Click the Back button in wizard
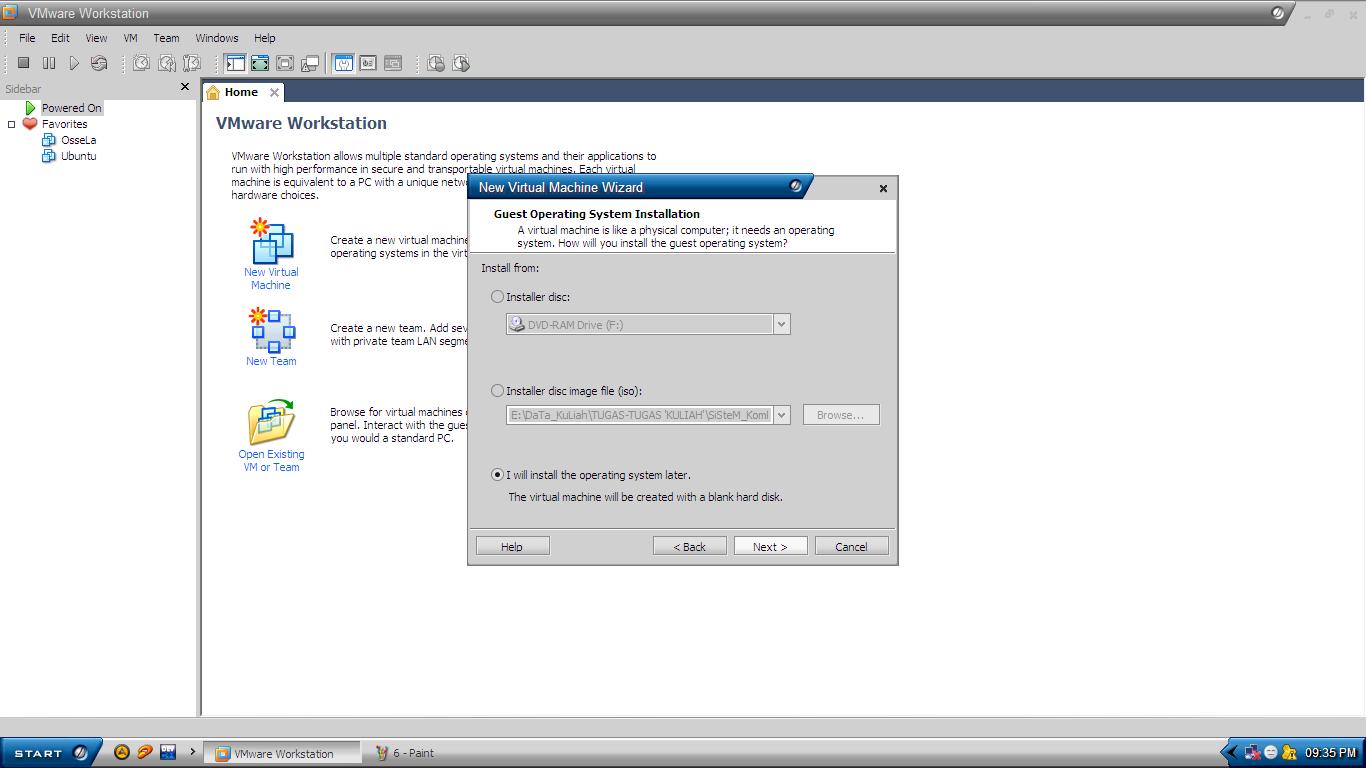This screenshot has width=1366, height=768. pyautogui.click(x=689, y=546)
